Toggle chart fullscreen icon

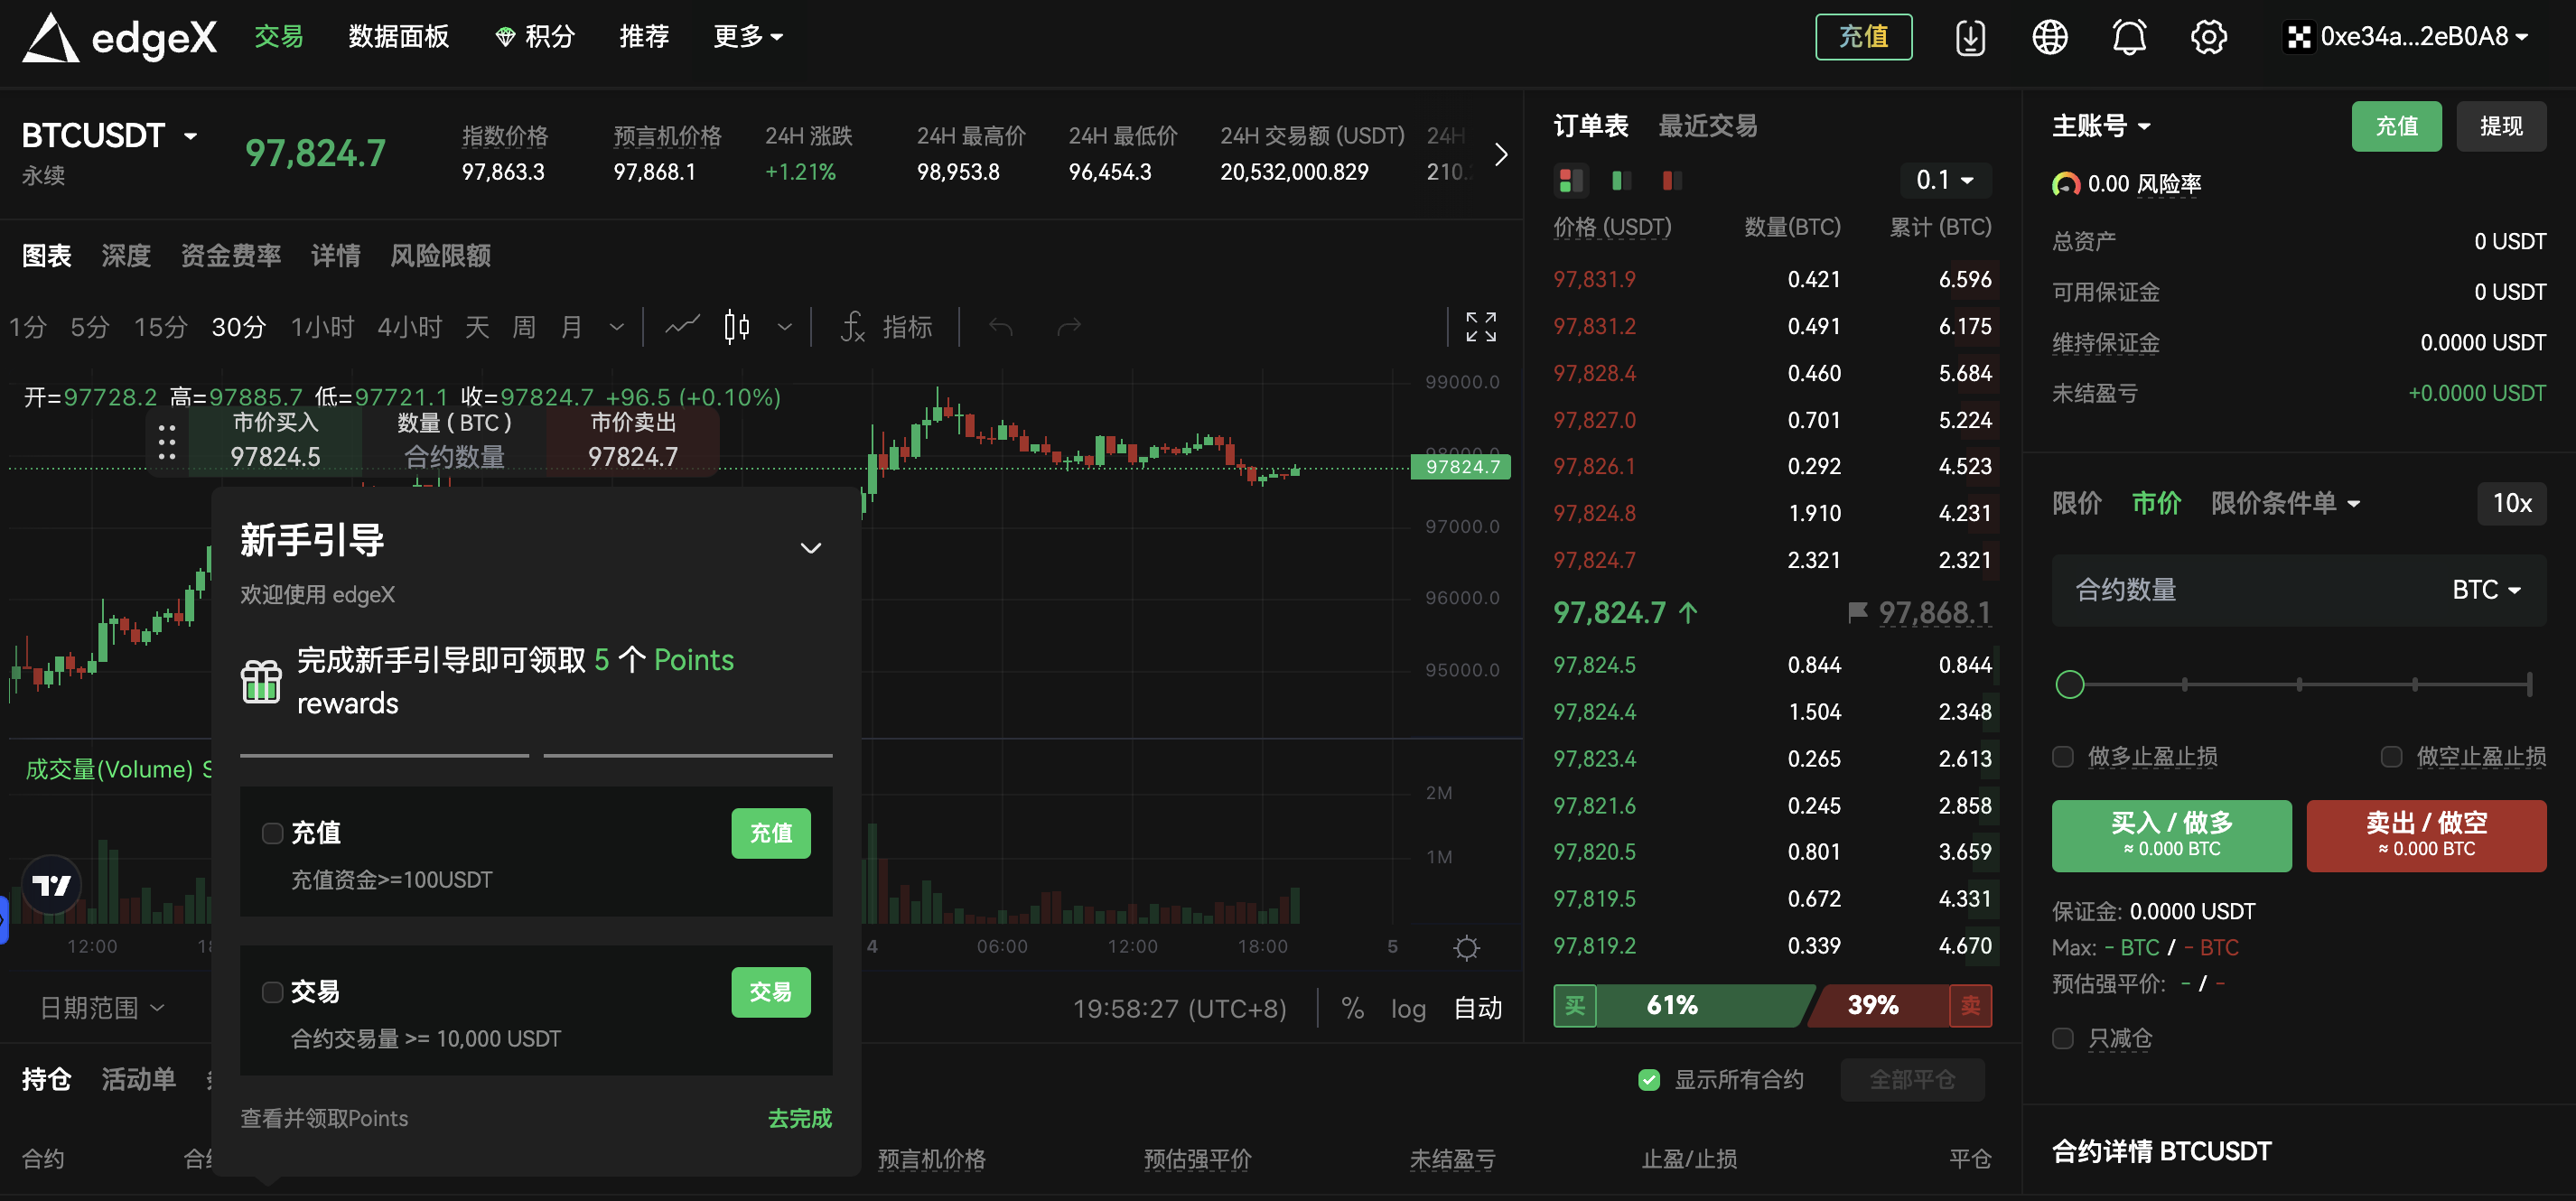pyautogui.click(x=1481, y=326)
